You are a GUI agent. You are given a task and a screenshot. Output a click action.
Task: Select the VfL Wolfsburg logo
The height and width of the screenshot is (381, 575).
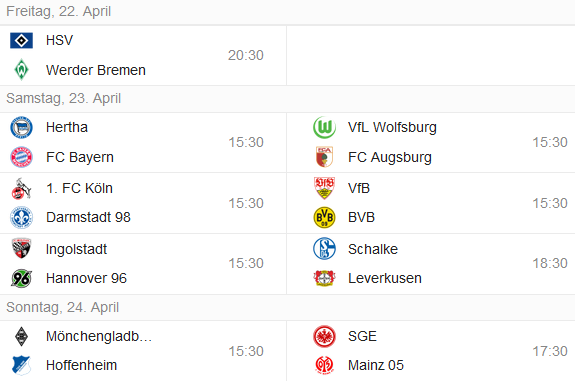point(324,128)
